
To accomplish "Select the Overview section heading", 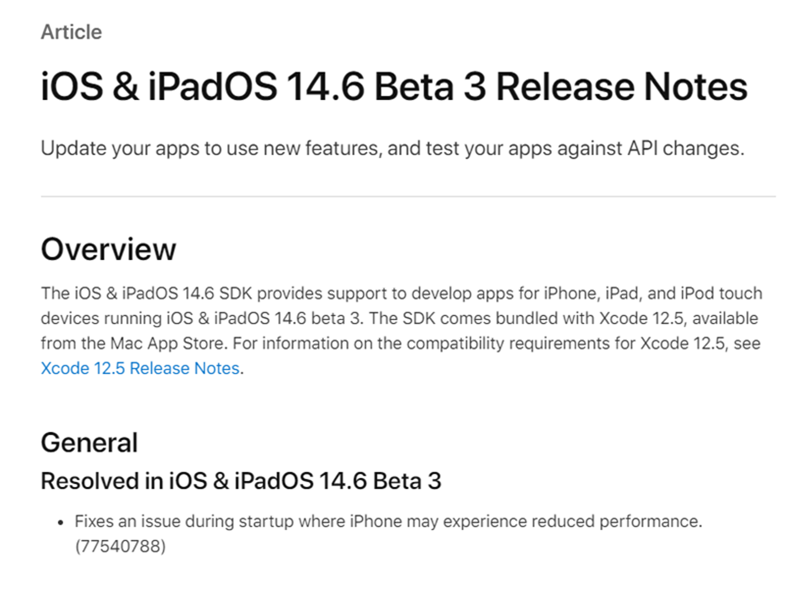I will point(109,249).
